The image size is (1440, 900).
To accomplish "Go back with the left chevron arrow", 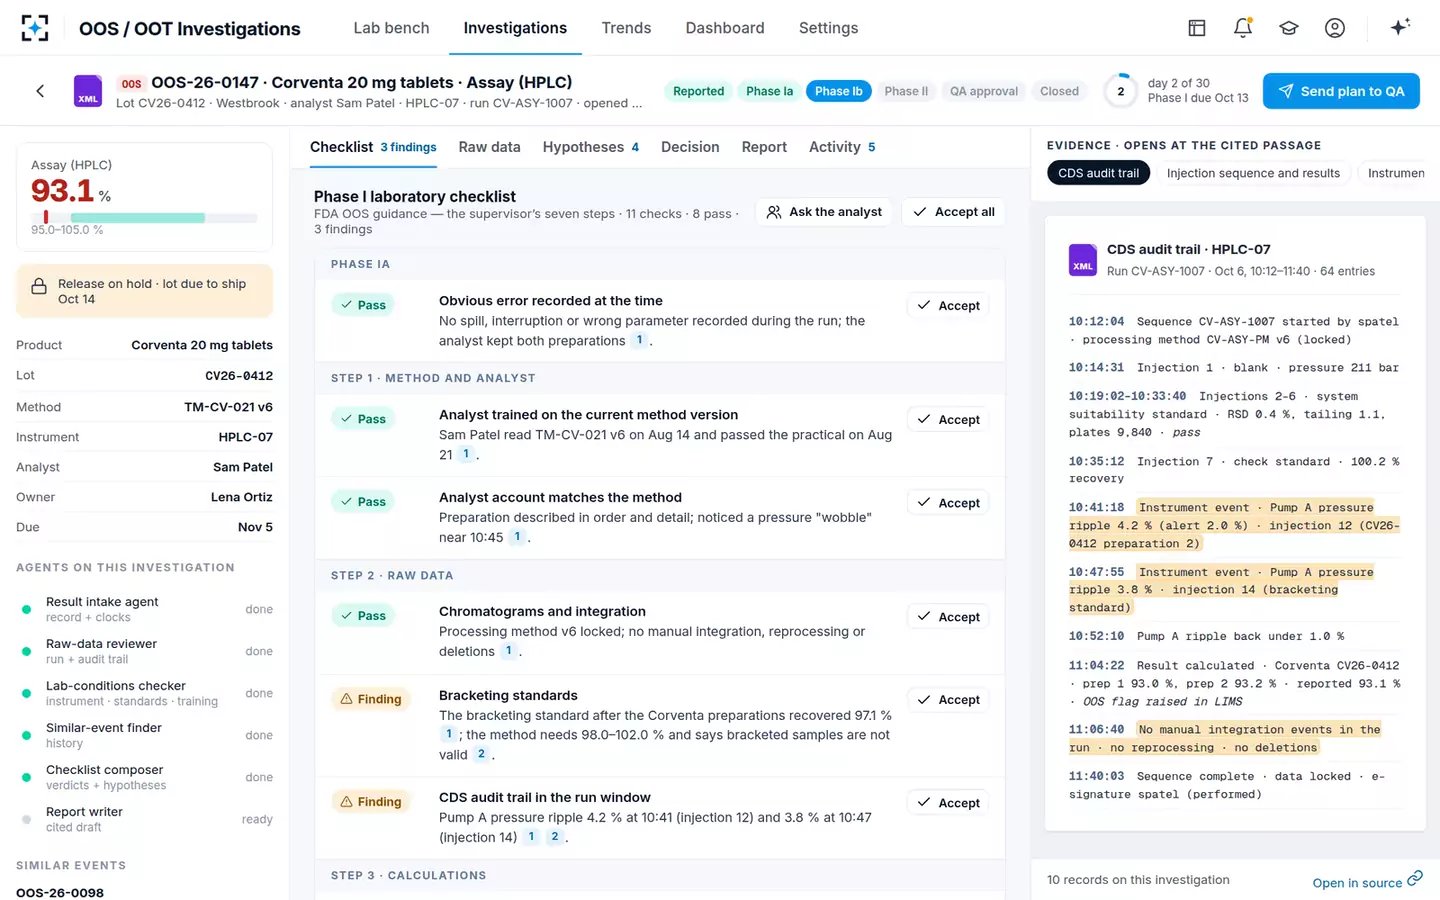I will 40,91.
